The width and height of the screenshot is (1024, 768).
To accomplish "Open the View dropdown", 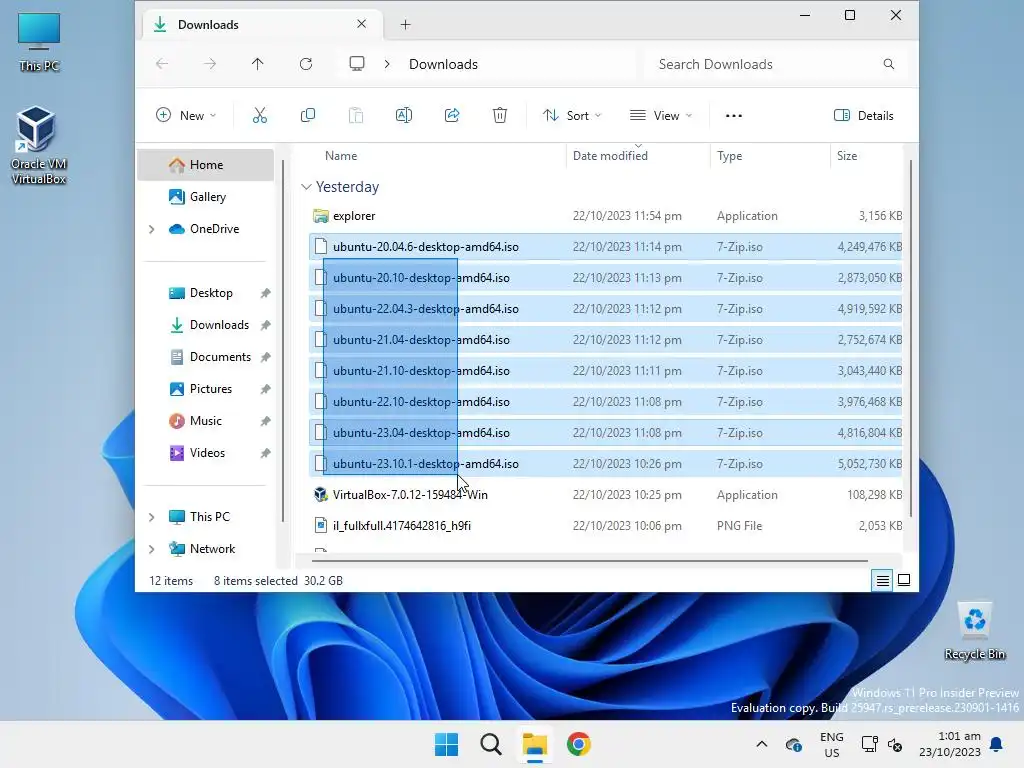I will coord(660,116).
